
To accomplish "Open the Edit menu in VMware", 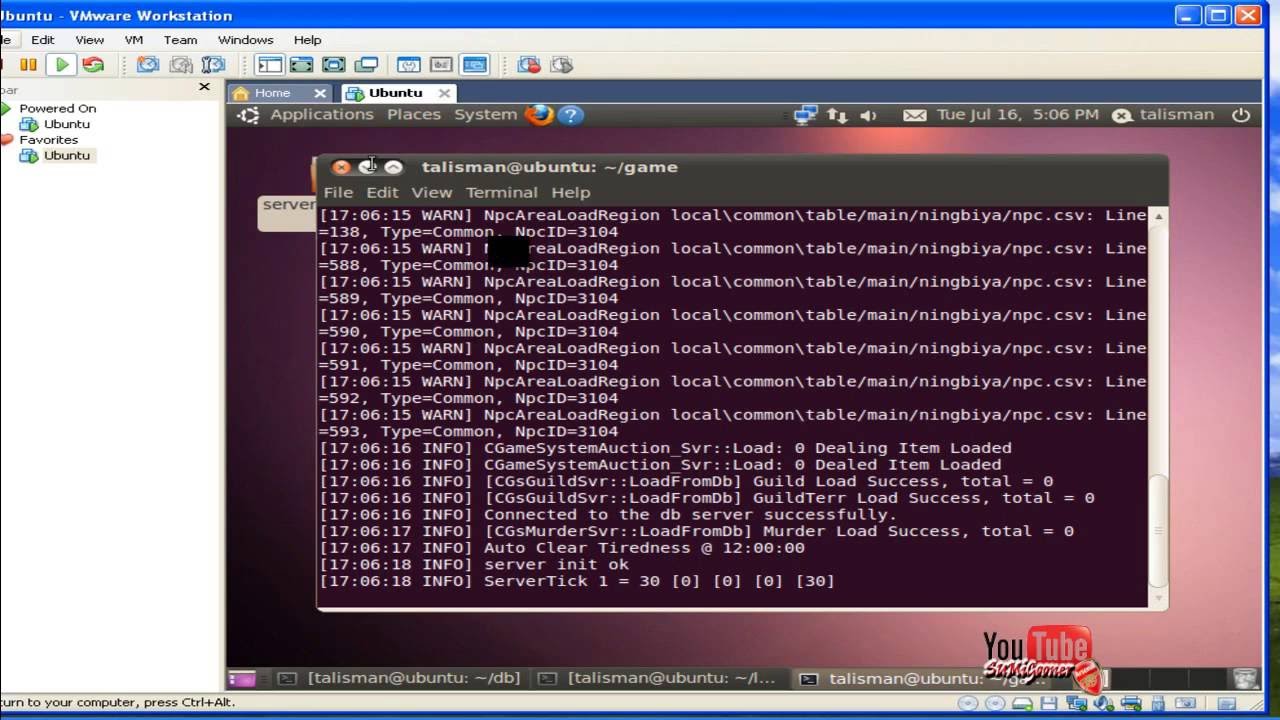I will [x=43, y=40].
